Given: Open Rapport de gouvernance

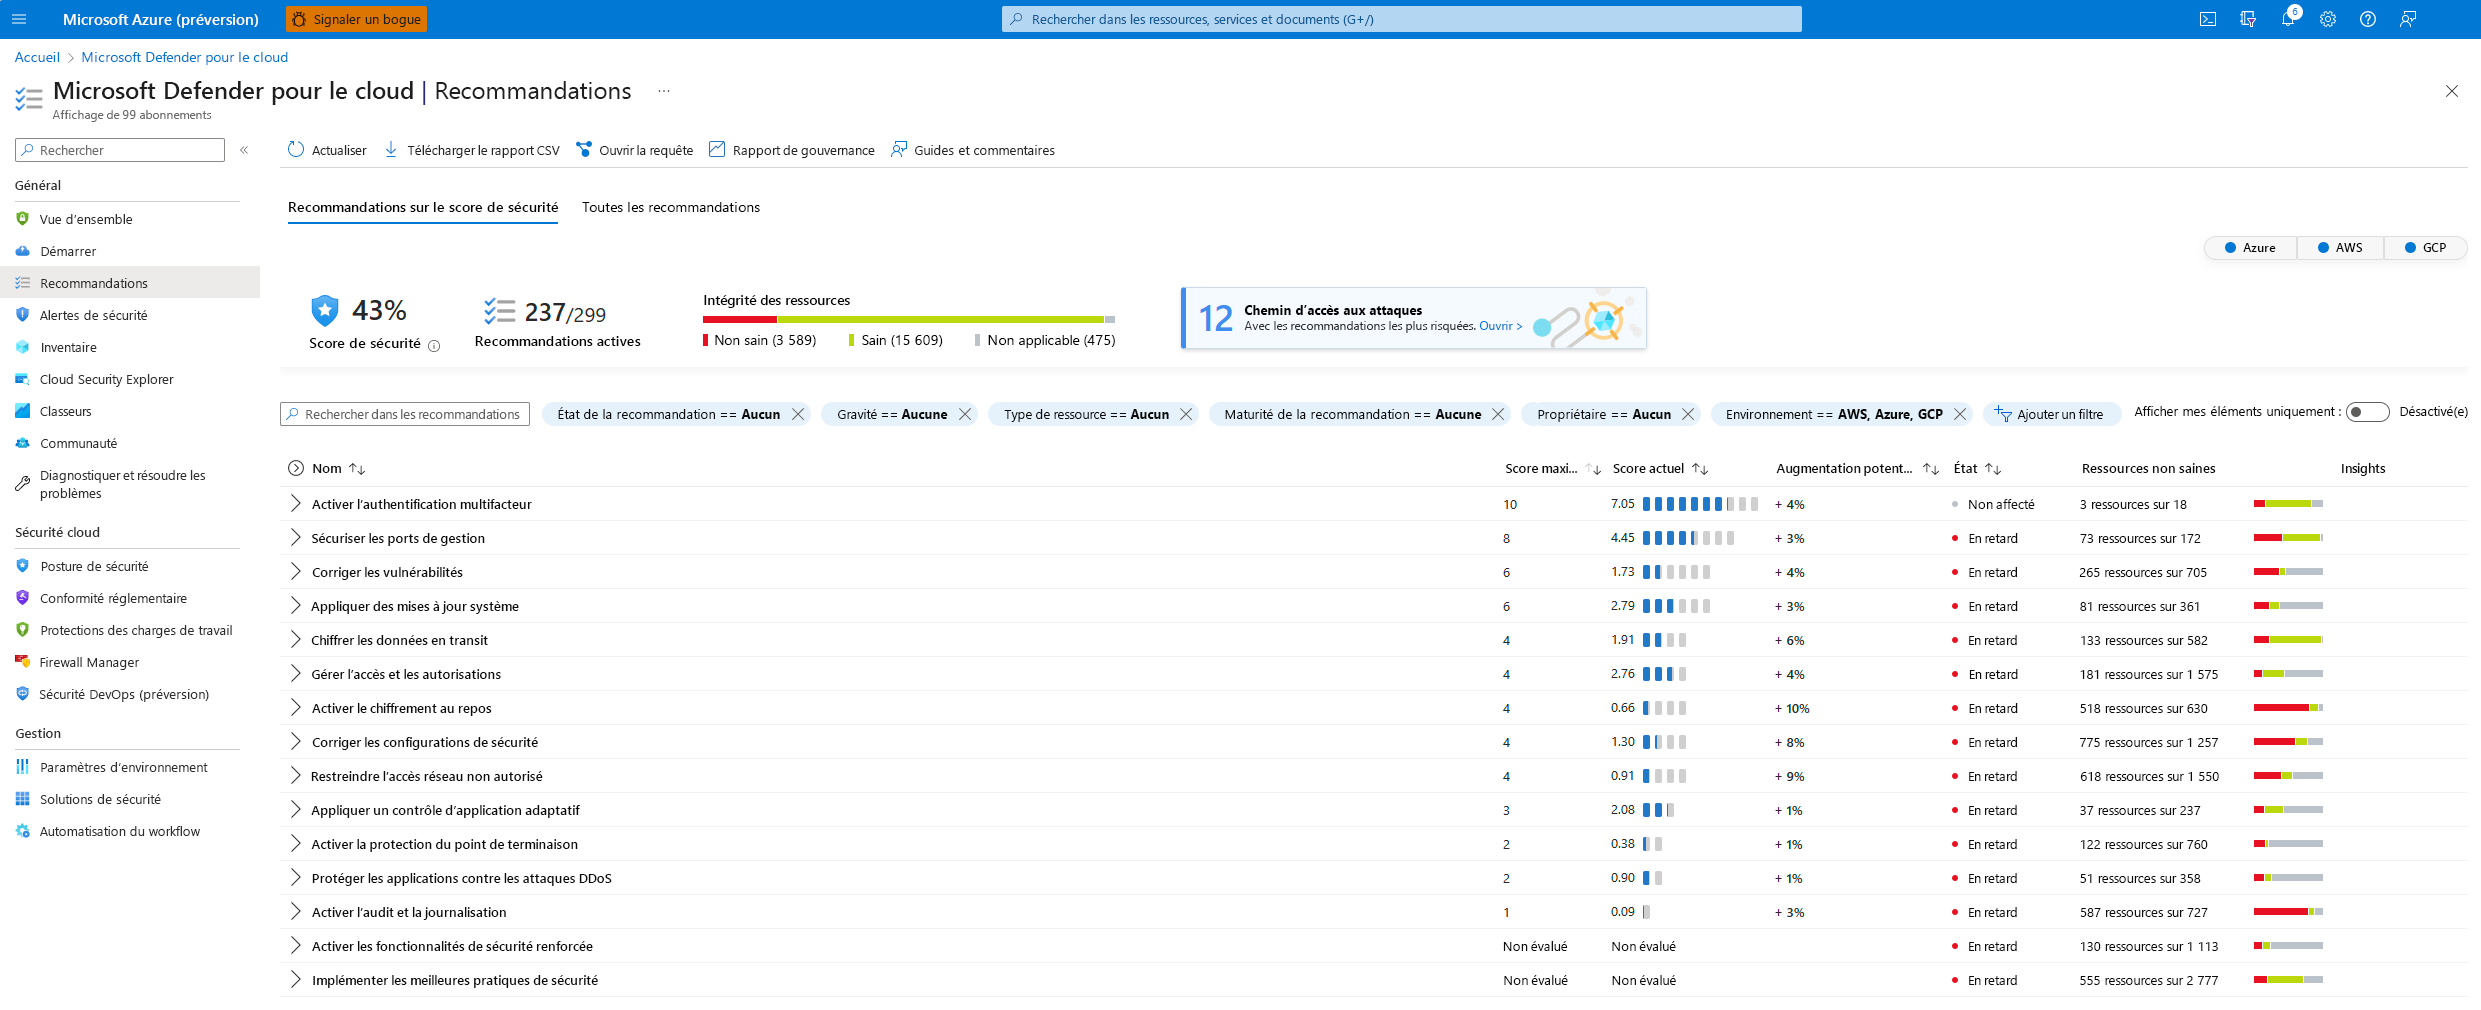Looking at the screenshot, I should tap(792, 150).
